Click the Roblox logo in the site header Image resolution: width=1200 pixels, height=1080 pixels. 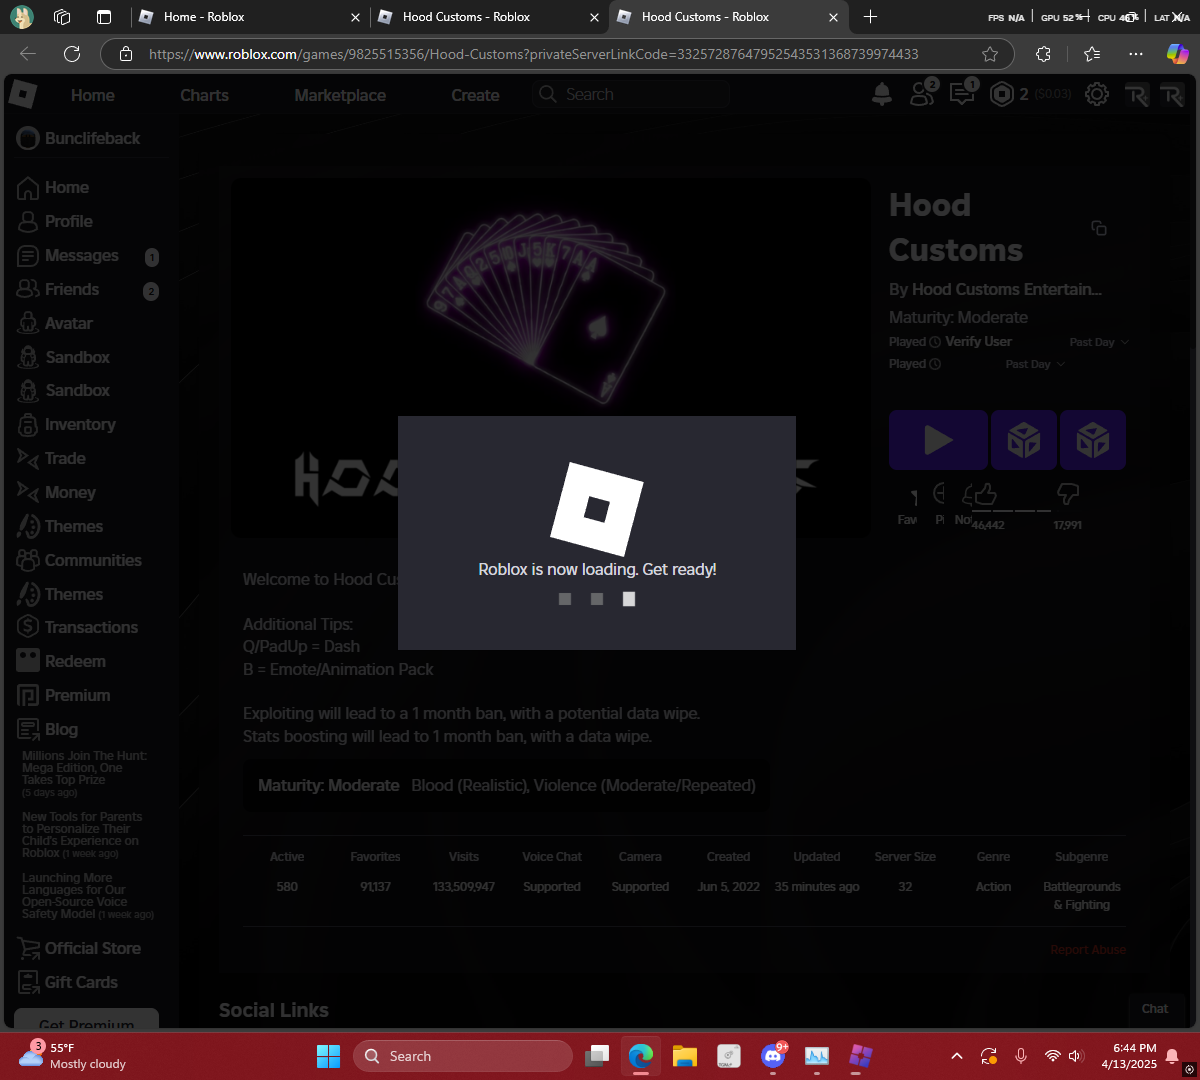tap(22, 94)
